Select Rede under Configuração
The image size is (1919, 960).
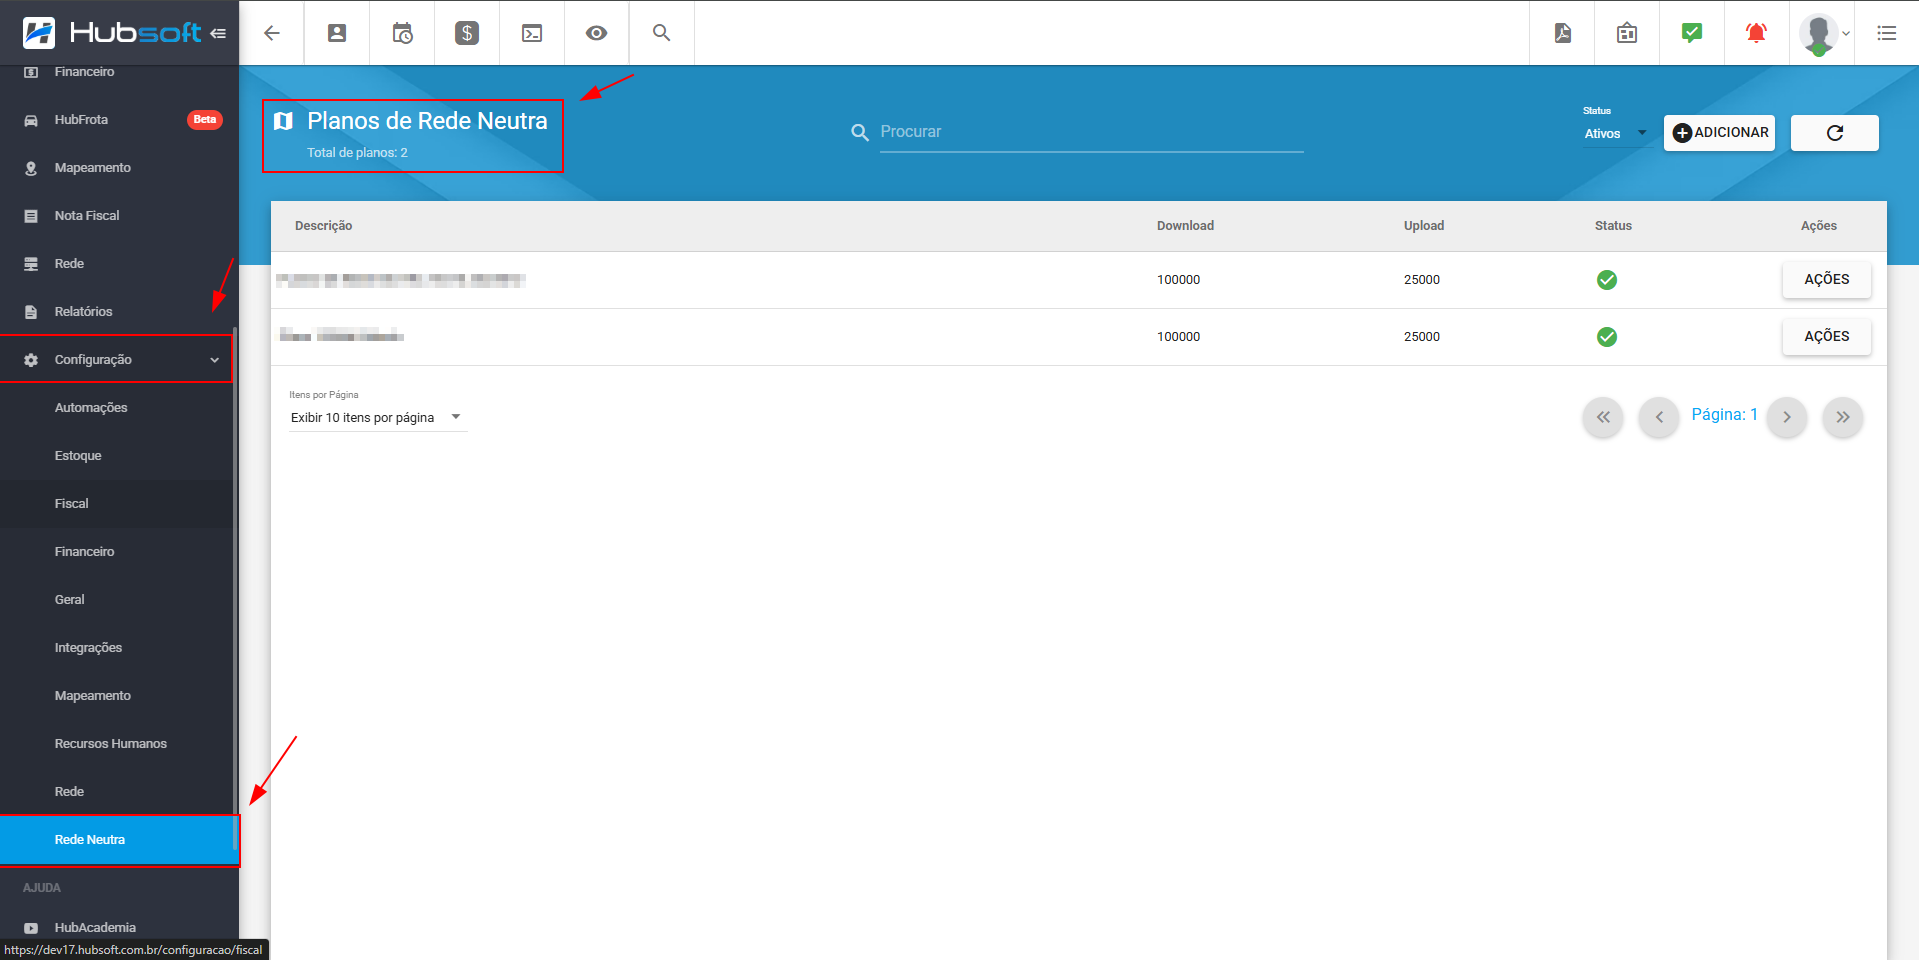(x=117, y=792)
